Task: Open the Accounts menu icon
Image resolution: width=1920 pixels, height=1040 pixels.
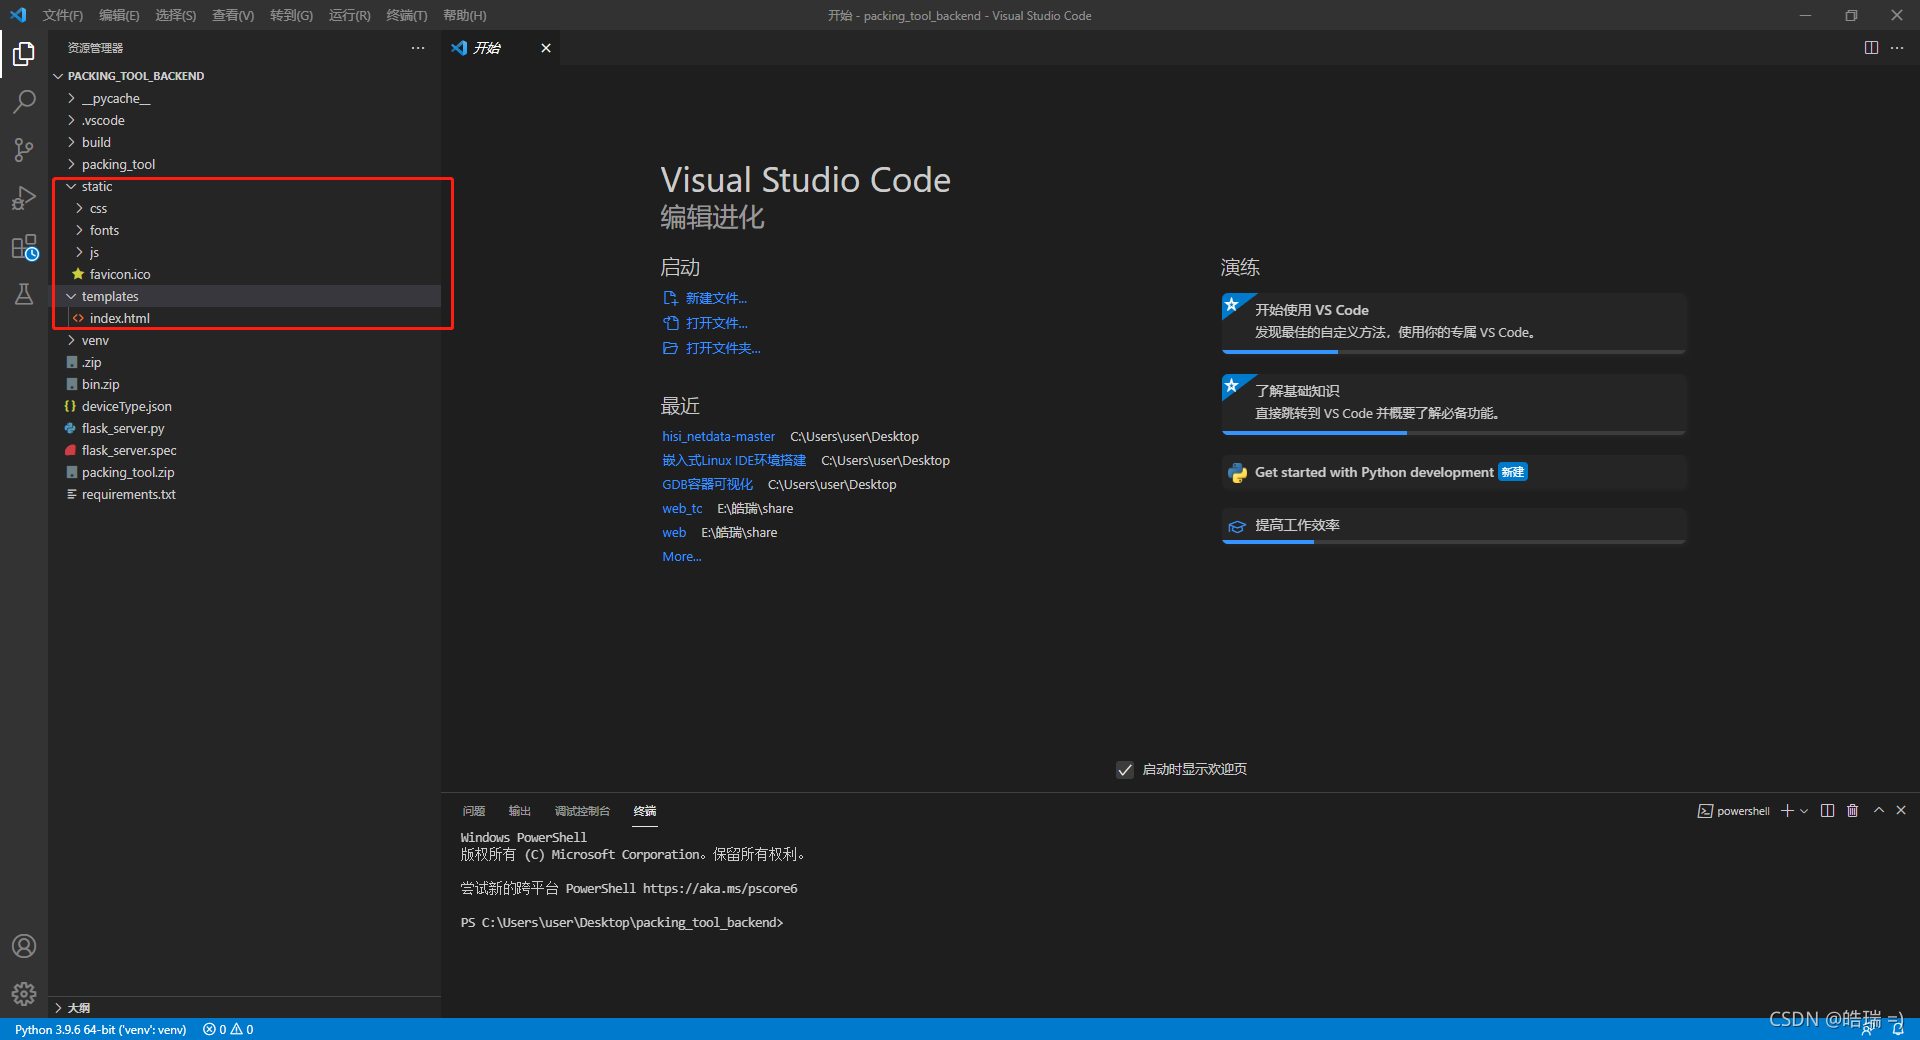Action: 24,946
